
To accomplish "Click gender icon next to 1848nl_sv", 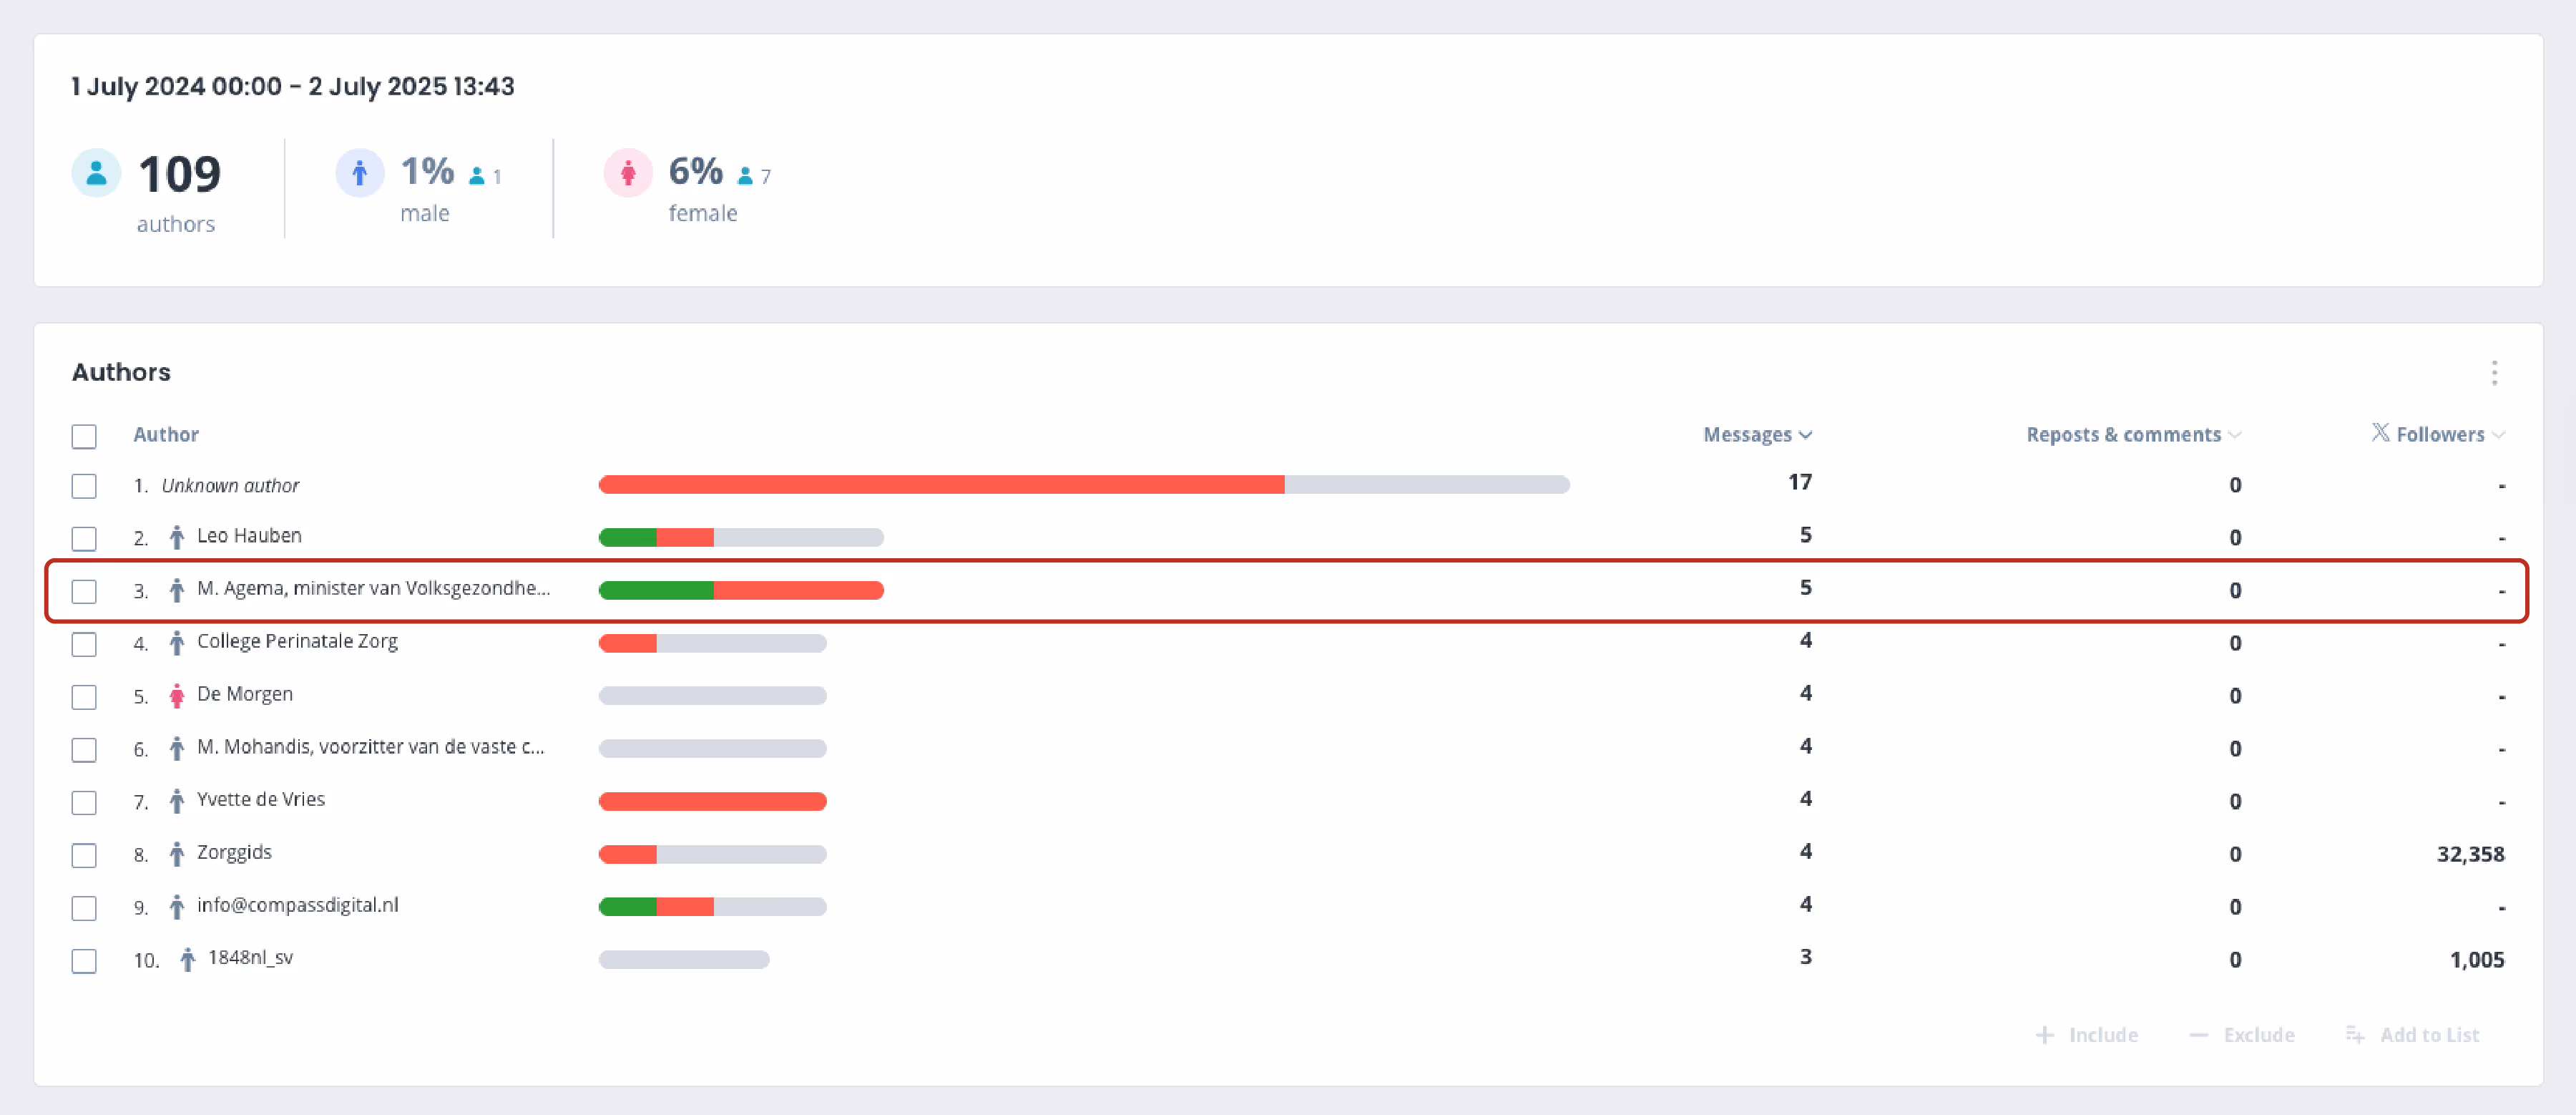I will coord(188,960).
